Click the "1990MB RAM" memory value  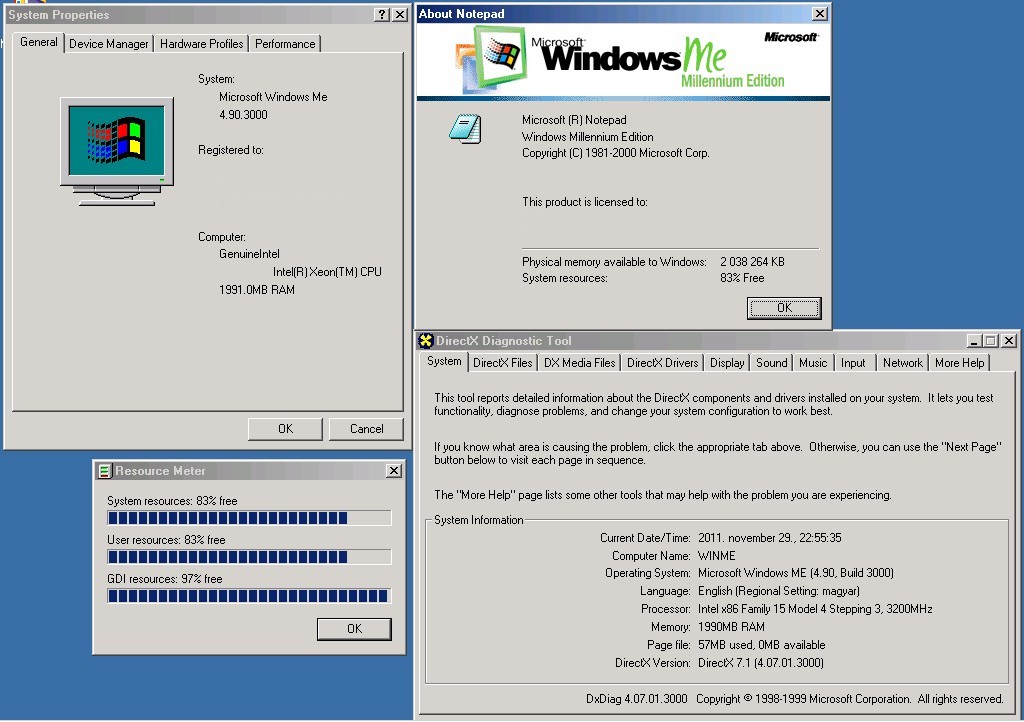point(731,627)
